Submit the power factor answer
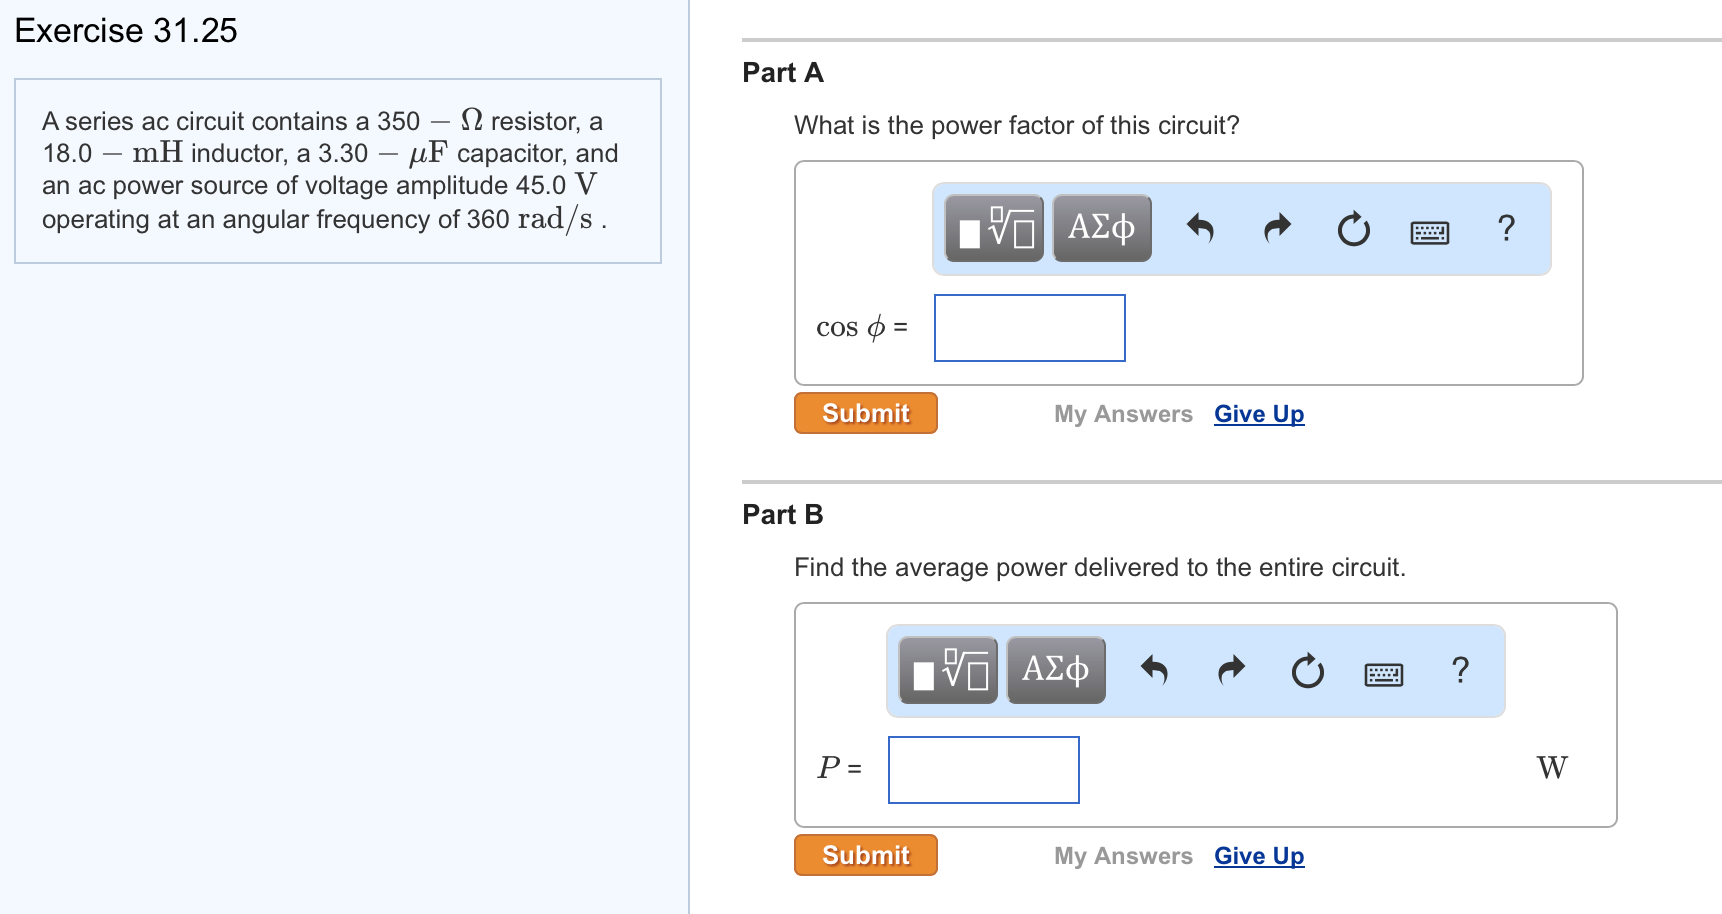Viewport: 1722px width, 914px height. point(864,412)
